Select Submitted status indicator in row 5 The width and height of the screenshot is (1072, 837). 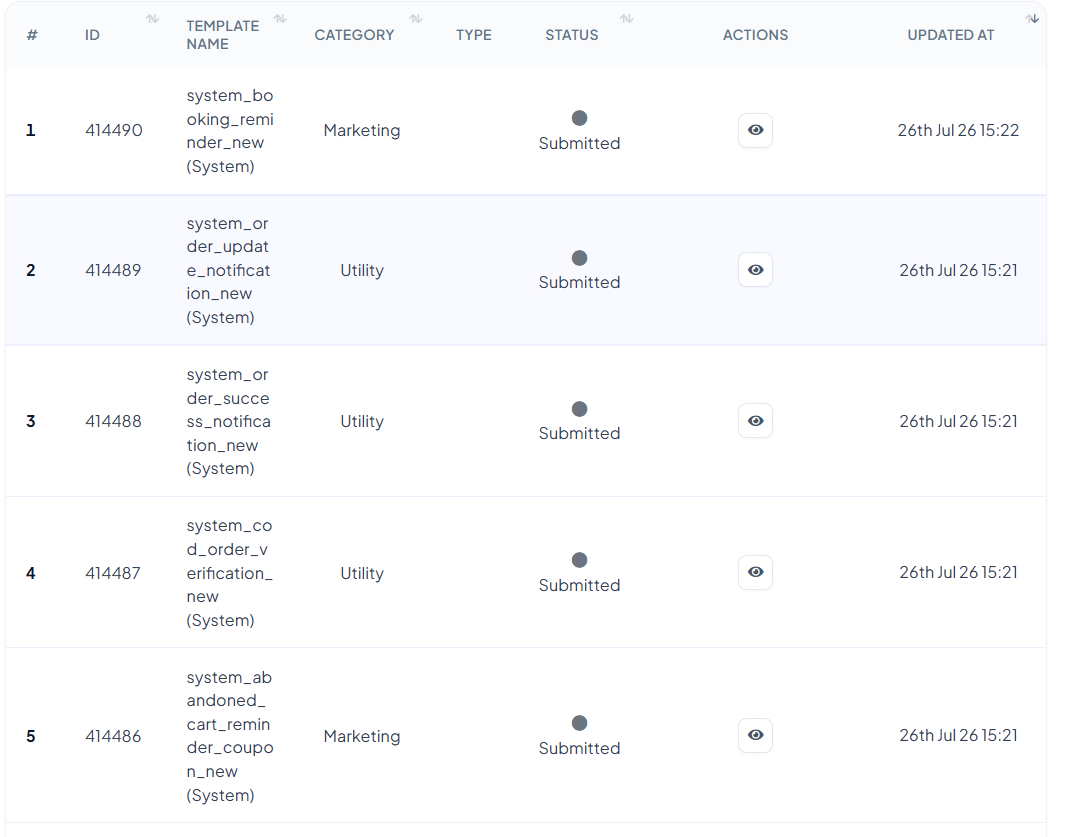pyautogui.click(x=579, y=723)
